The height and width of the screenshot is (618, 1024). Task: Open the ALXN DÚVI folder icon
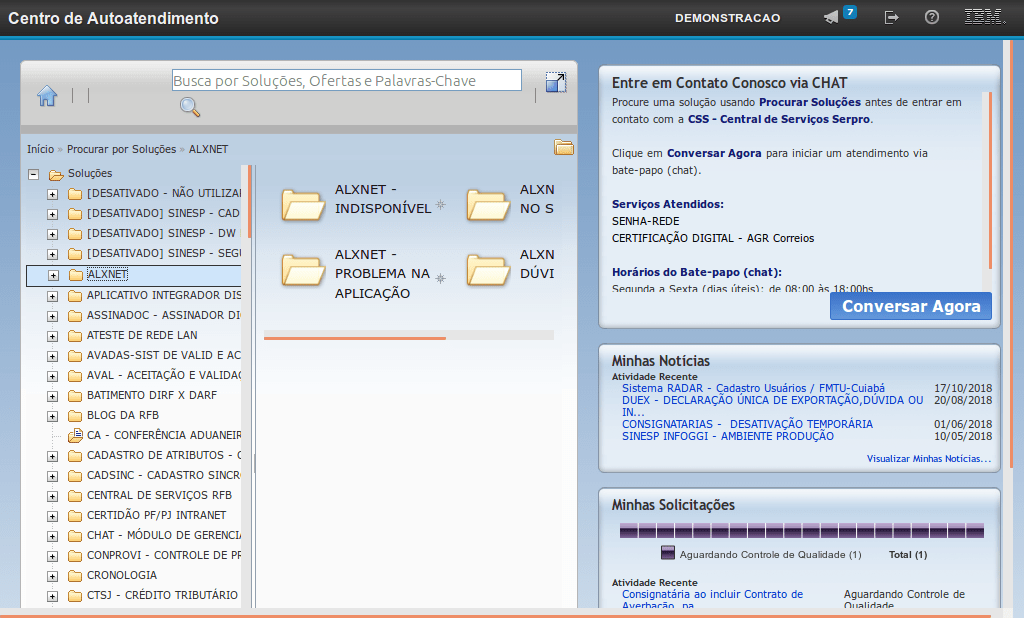click(x=488, y=270)
